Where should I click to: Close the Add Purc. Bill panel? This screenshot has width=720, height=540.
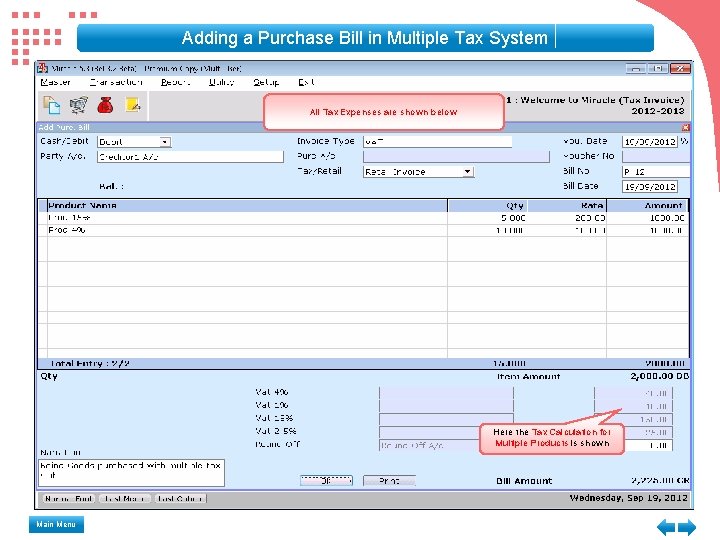coord(686,127)
